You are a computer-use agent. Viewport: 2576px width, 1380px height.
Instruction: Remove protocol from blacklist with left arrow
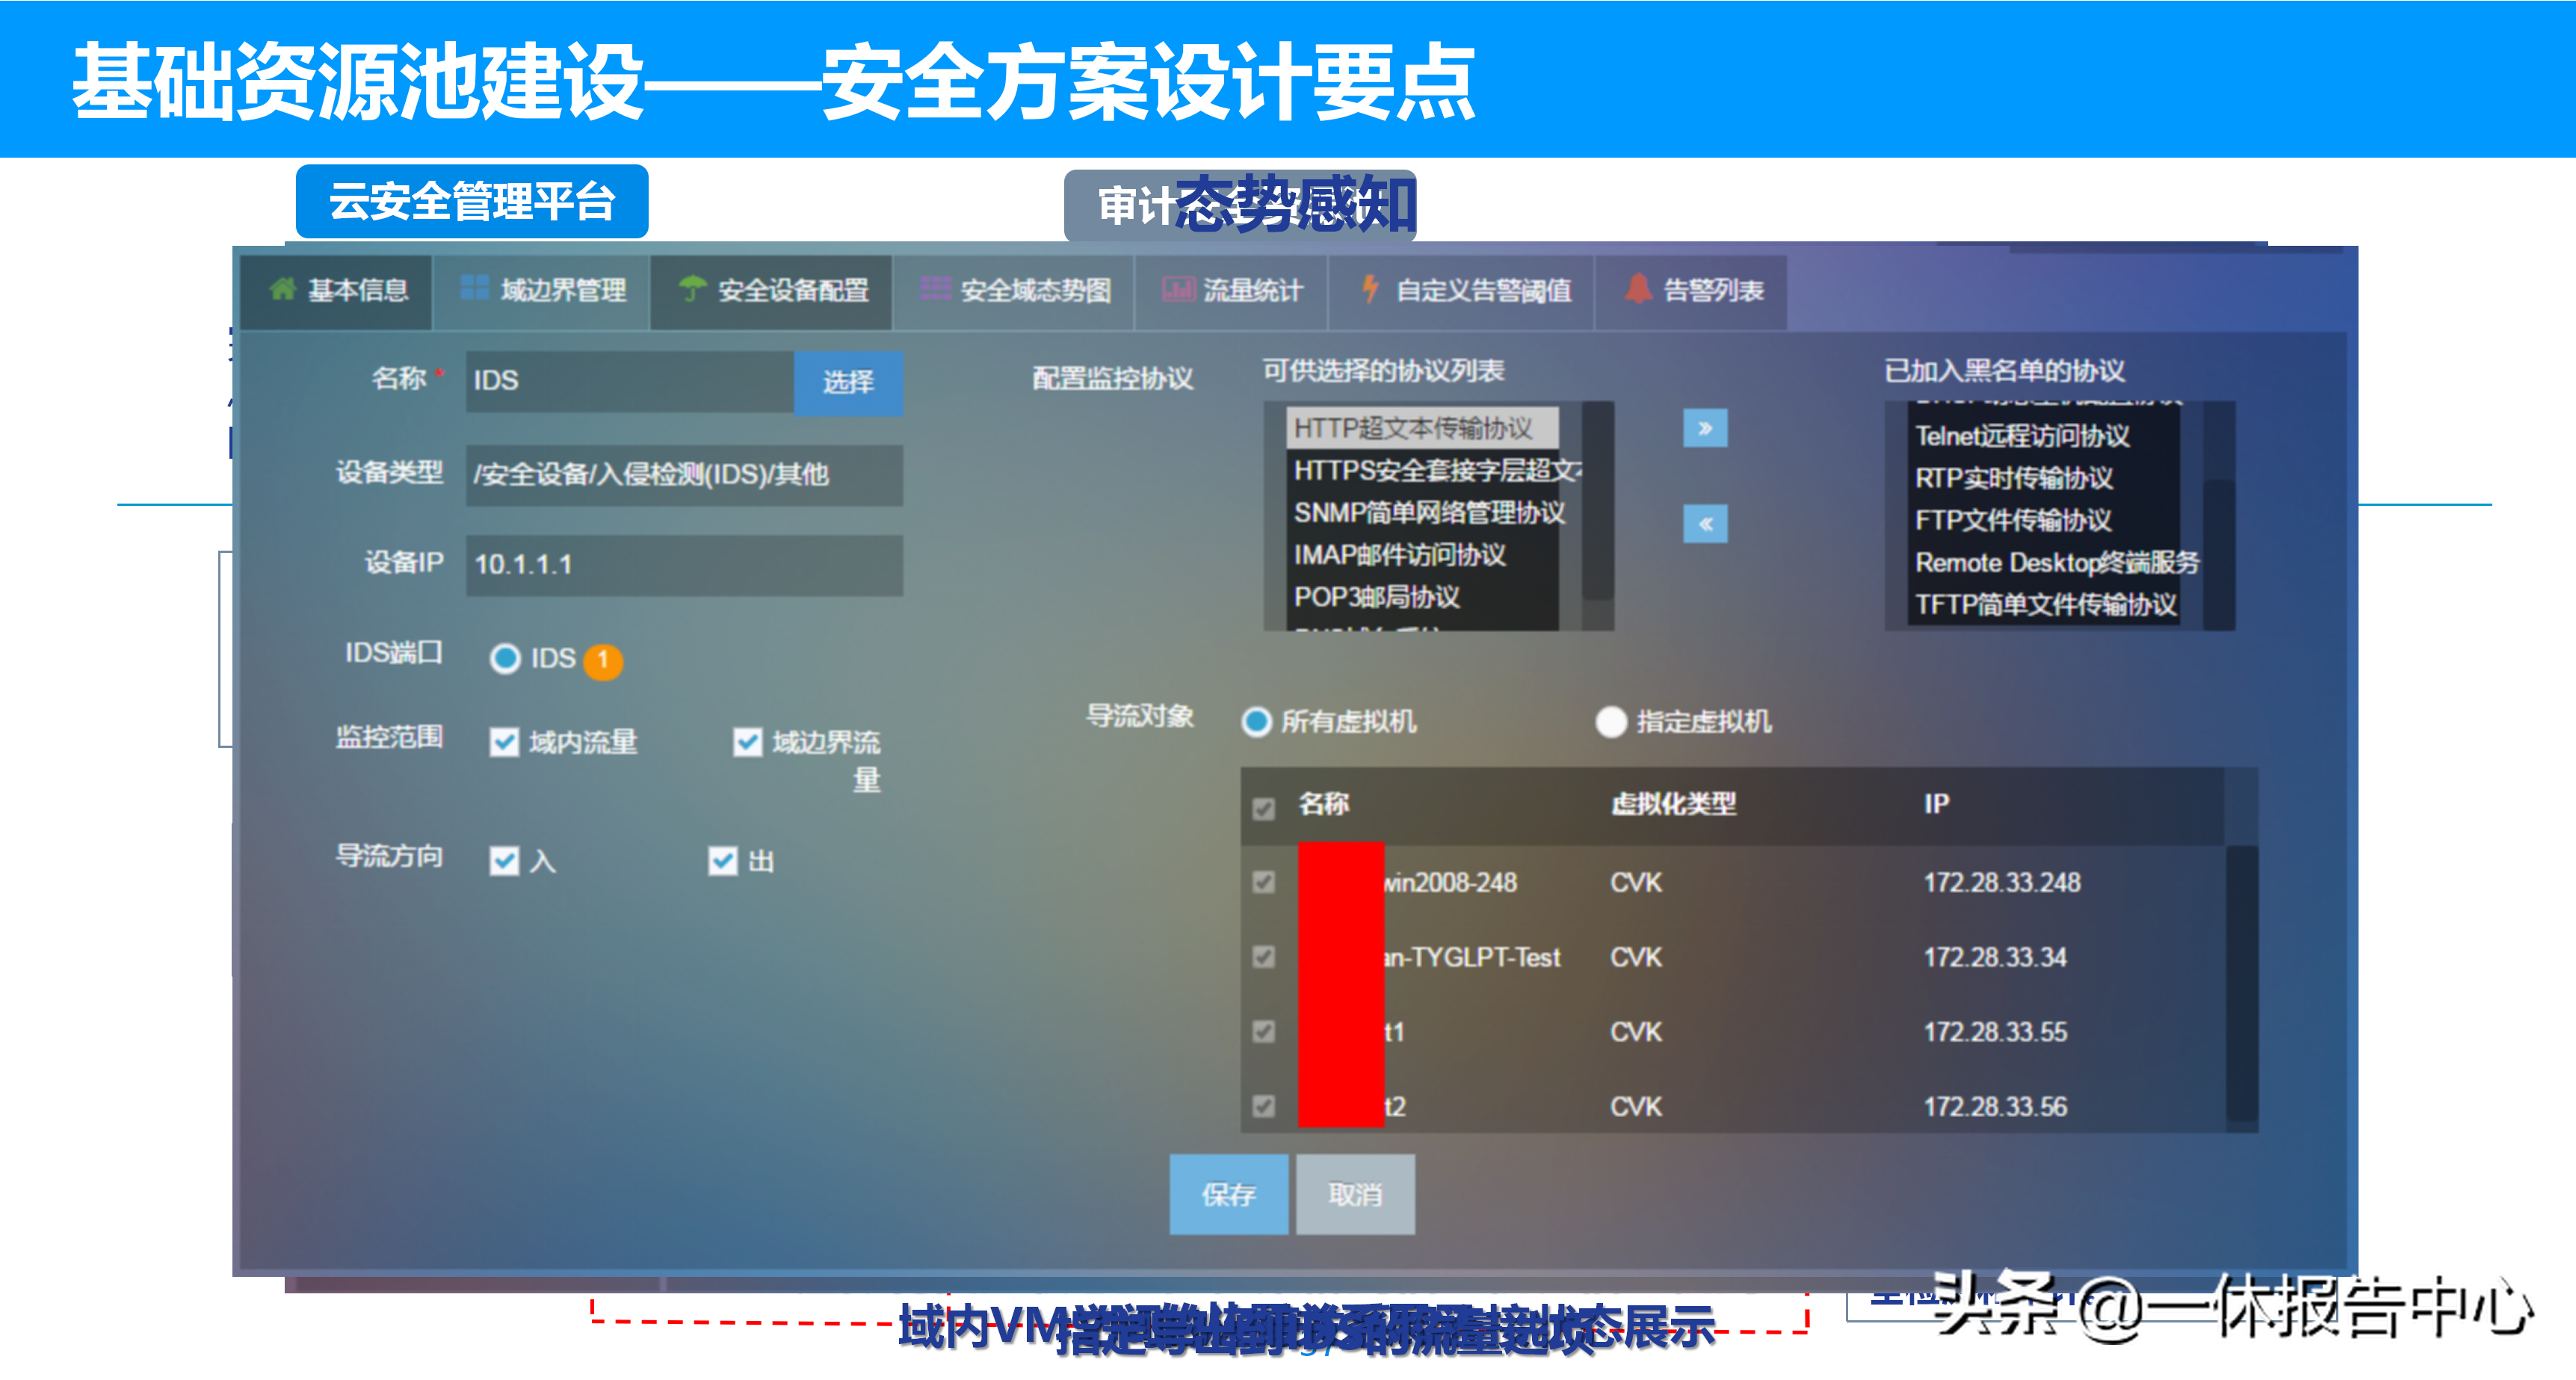pos(1705,523)
